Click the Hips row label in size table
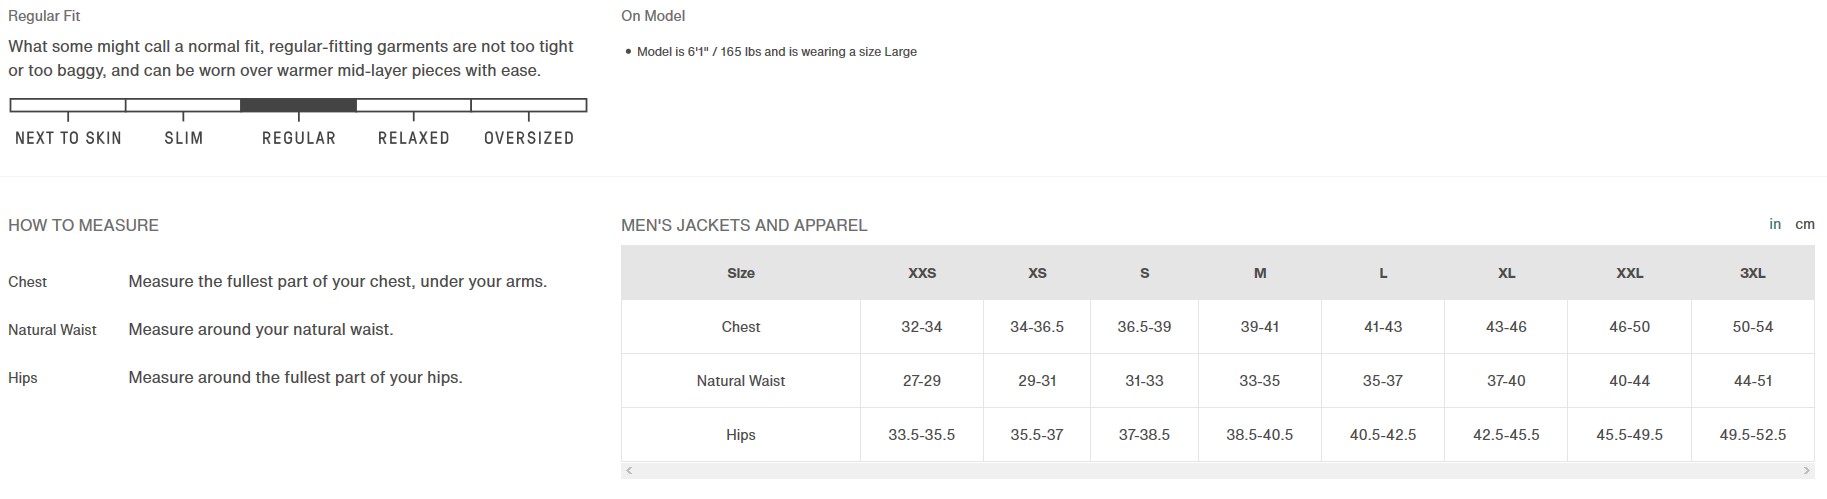 point(740,435)
